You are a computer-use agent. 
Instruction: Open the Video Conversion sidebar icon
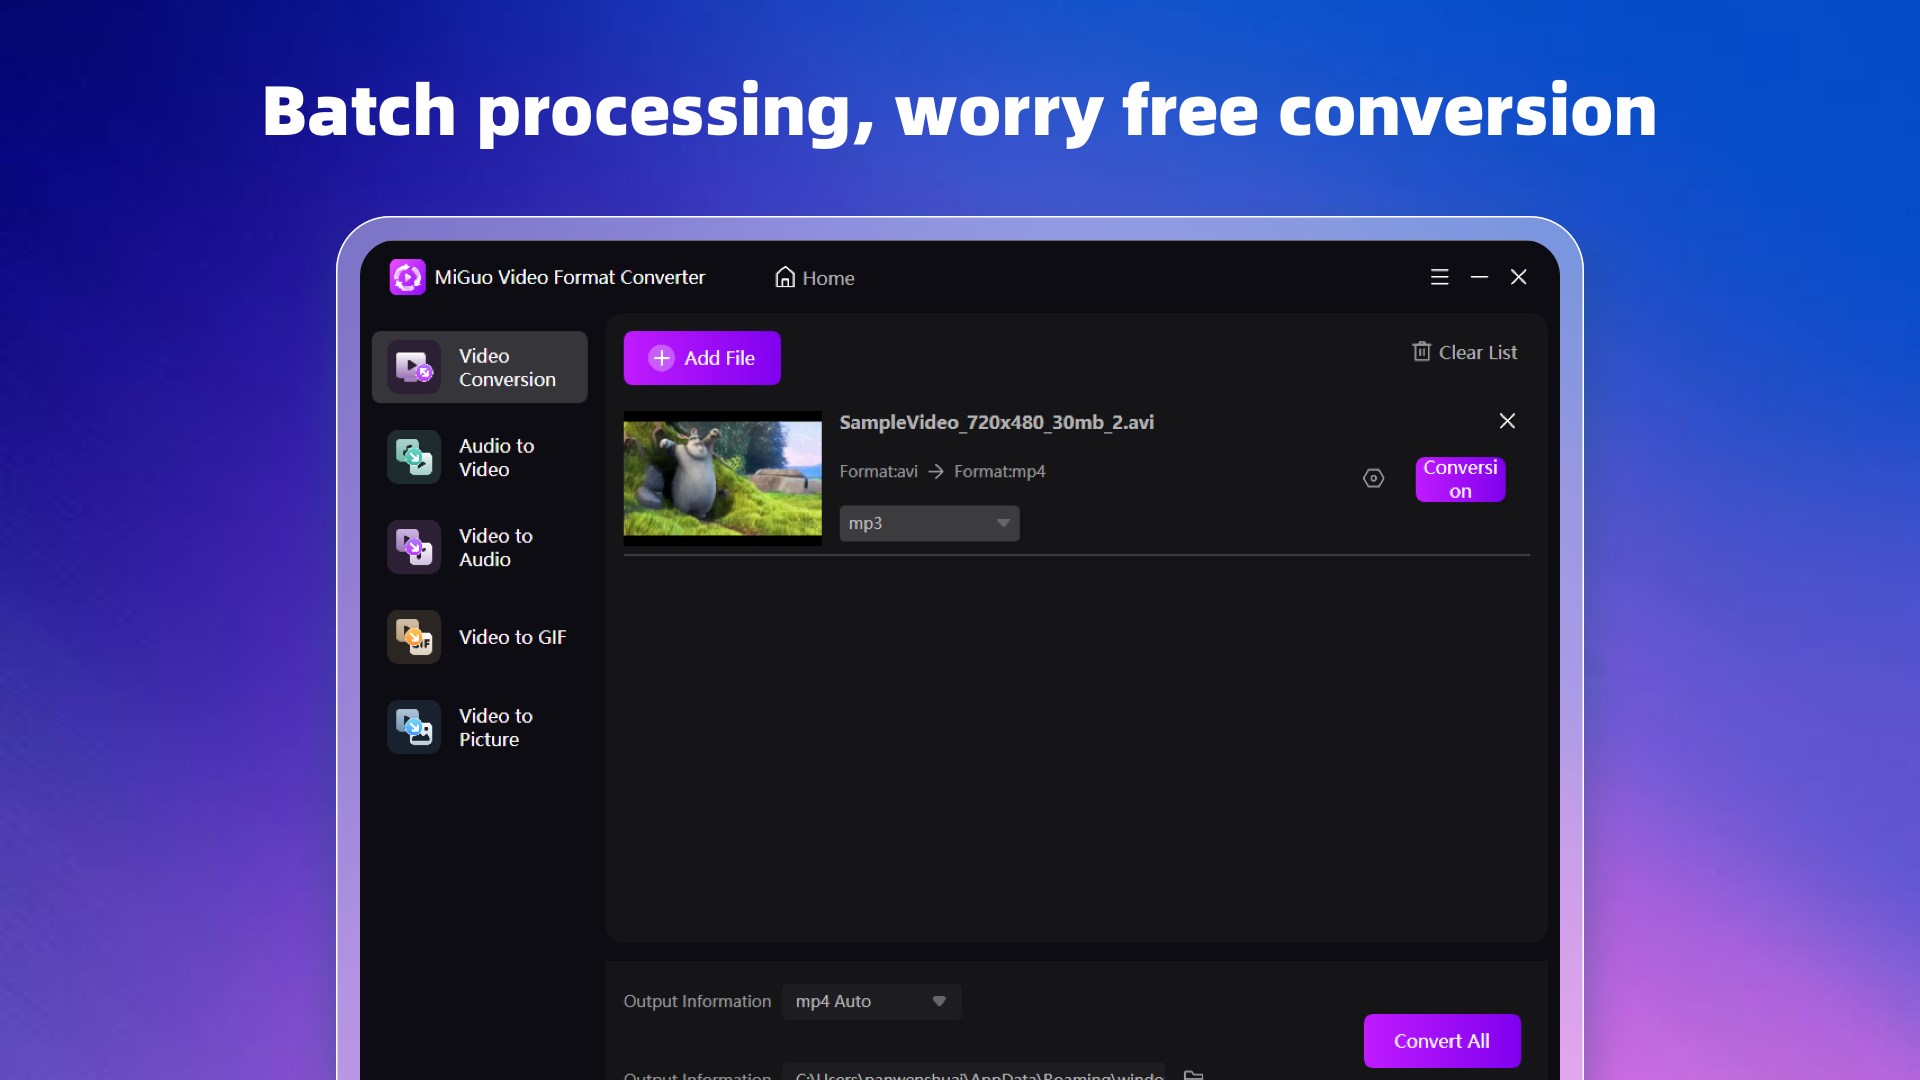click(x=414, y=367)
